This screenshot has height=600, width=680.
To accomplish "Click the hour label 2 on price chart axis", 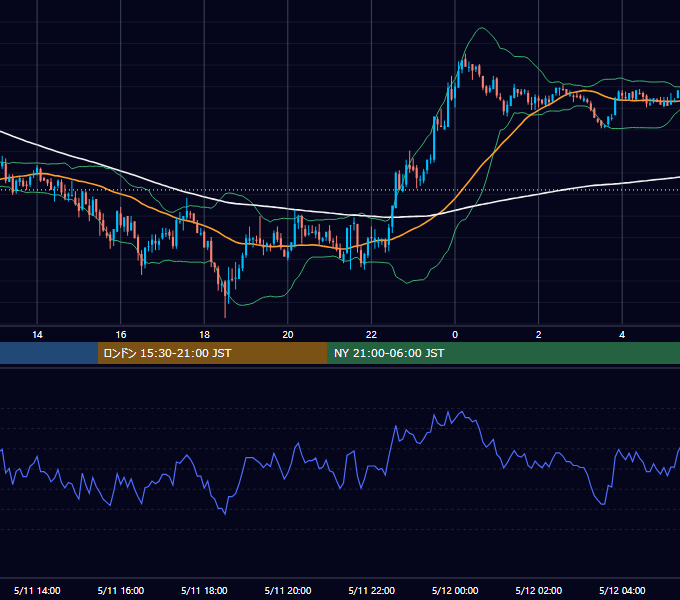I will coord(539,335).
